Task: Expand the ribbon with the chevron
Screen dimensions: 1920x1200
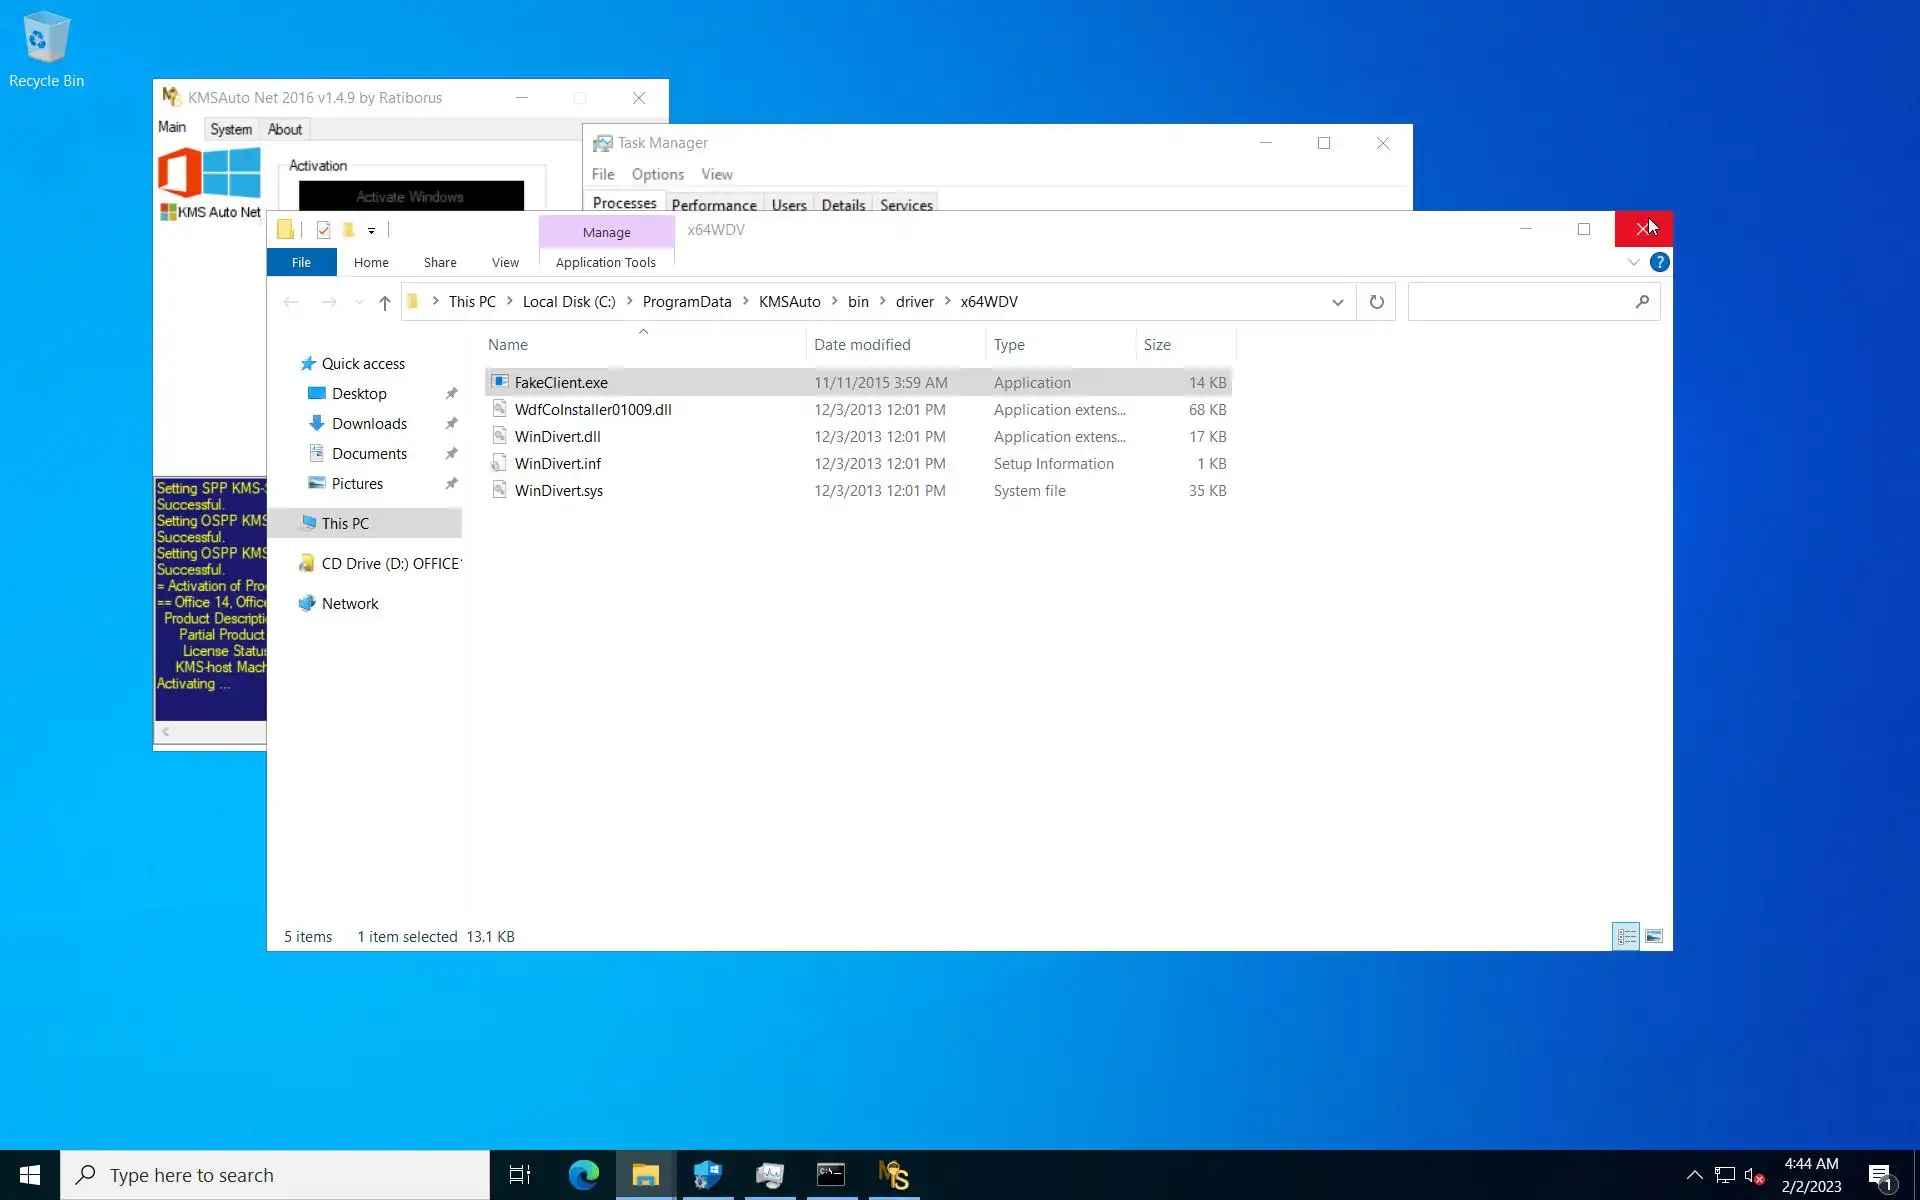Action: (1633, 262)
